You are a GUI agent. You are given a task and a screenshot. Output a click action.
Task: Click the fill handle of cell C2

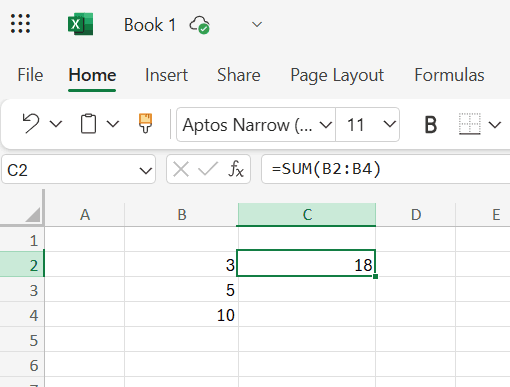coord(375,276)
